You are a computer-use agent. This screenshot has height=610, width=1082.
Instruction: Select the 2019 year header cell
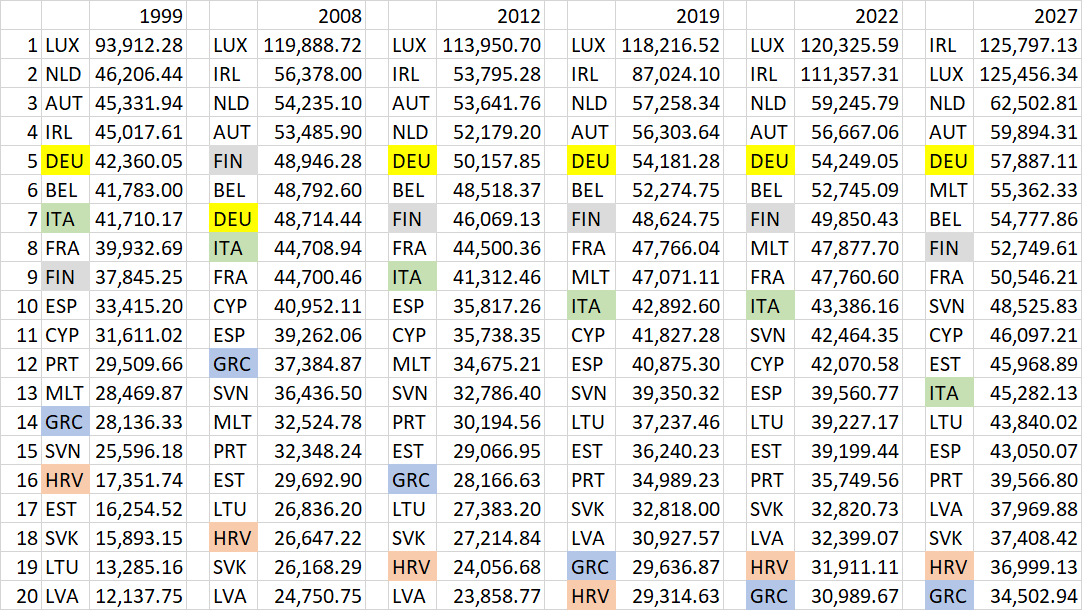coord(669,15)
